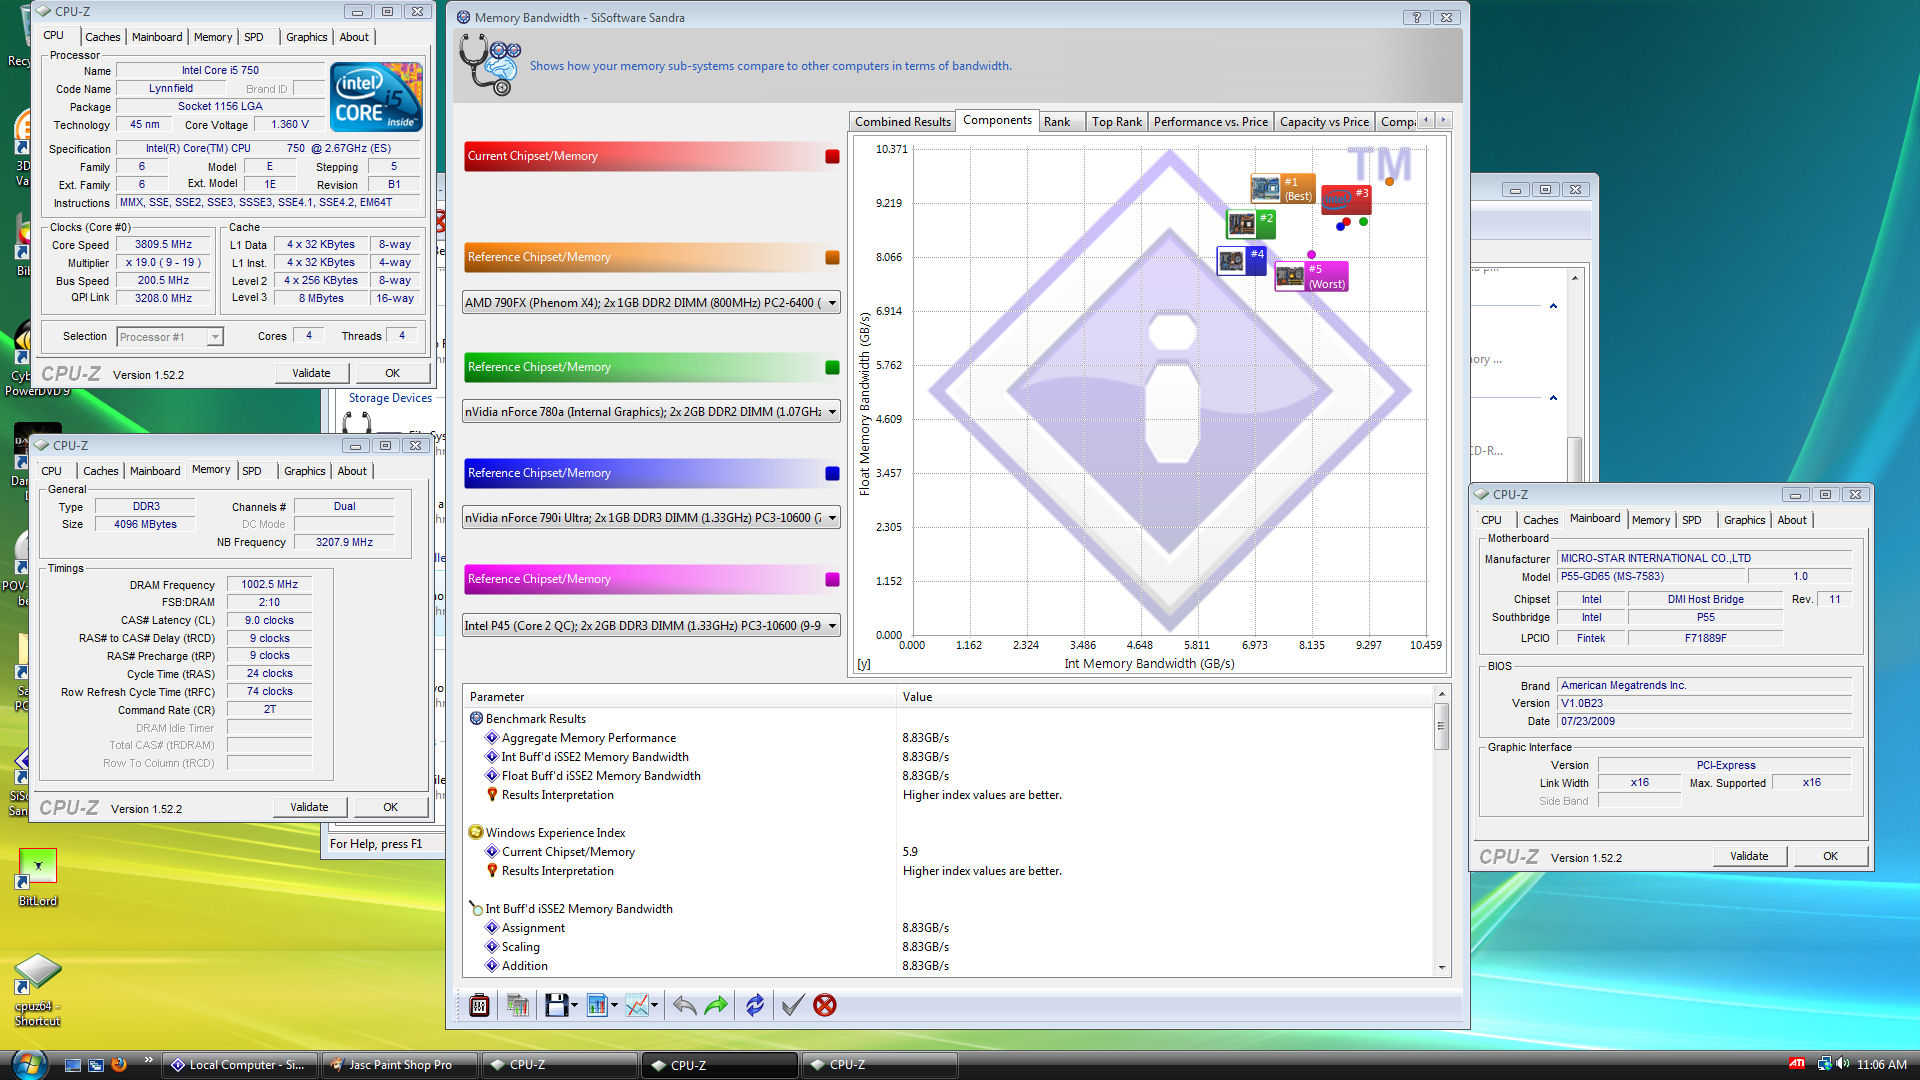Collapse the Windows Experience Index group
The image size is (1920, 1080).
(x=477, y=833)
